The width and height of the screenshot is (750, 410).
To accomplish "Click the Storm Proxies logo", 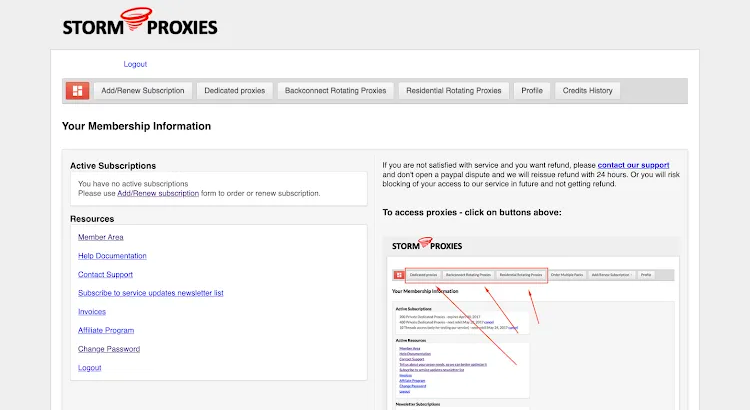I will [x=140, y=22].
